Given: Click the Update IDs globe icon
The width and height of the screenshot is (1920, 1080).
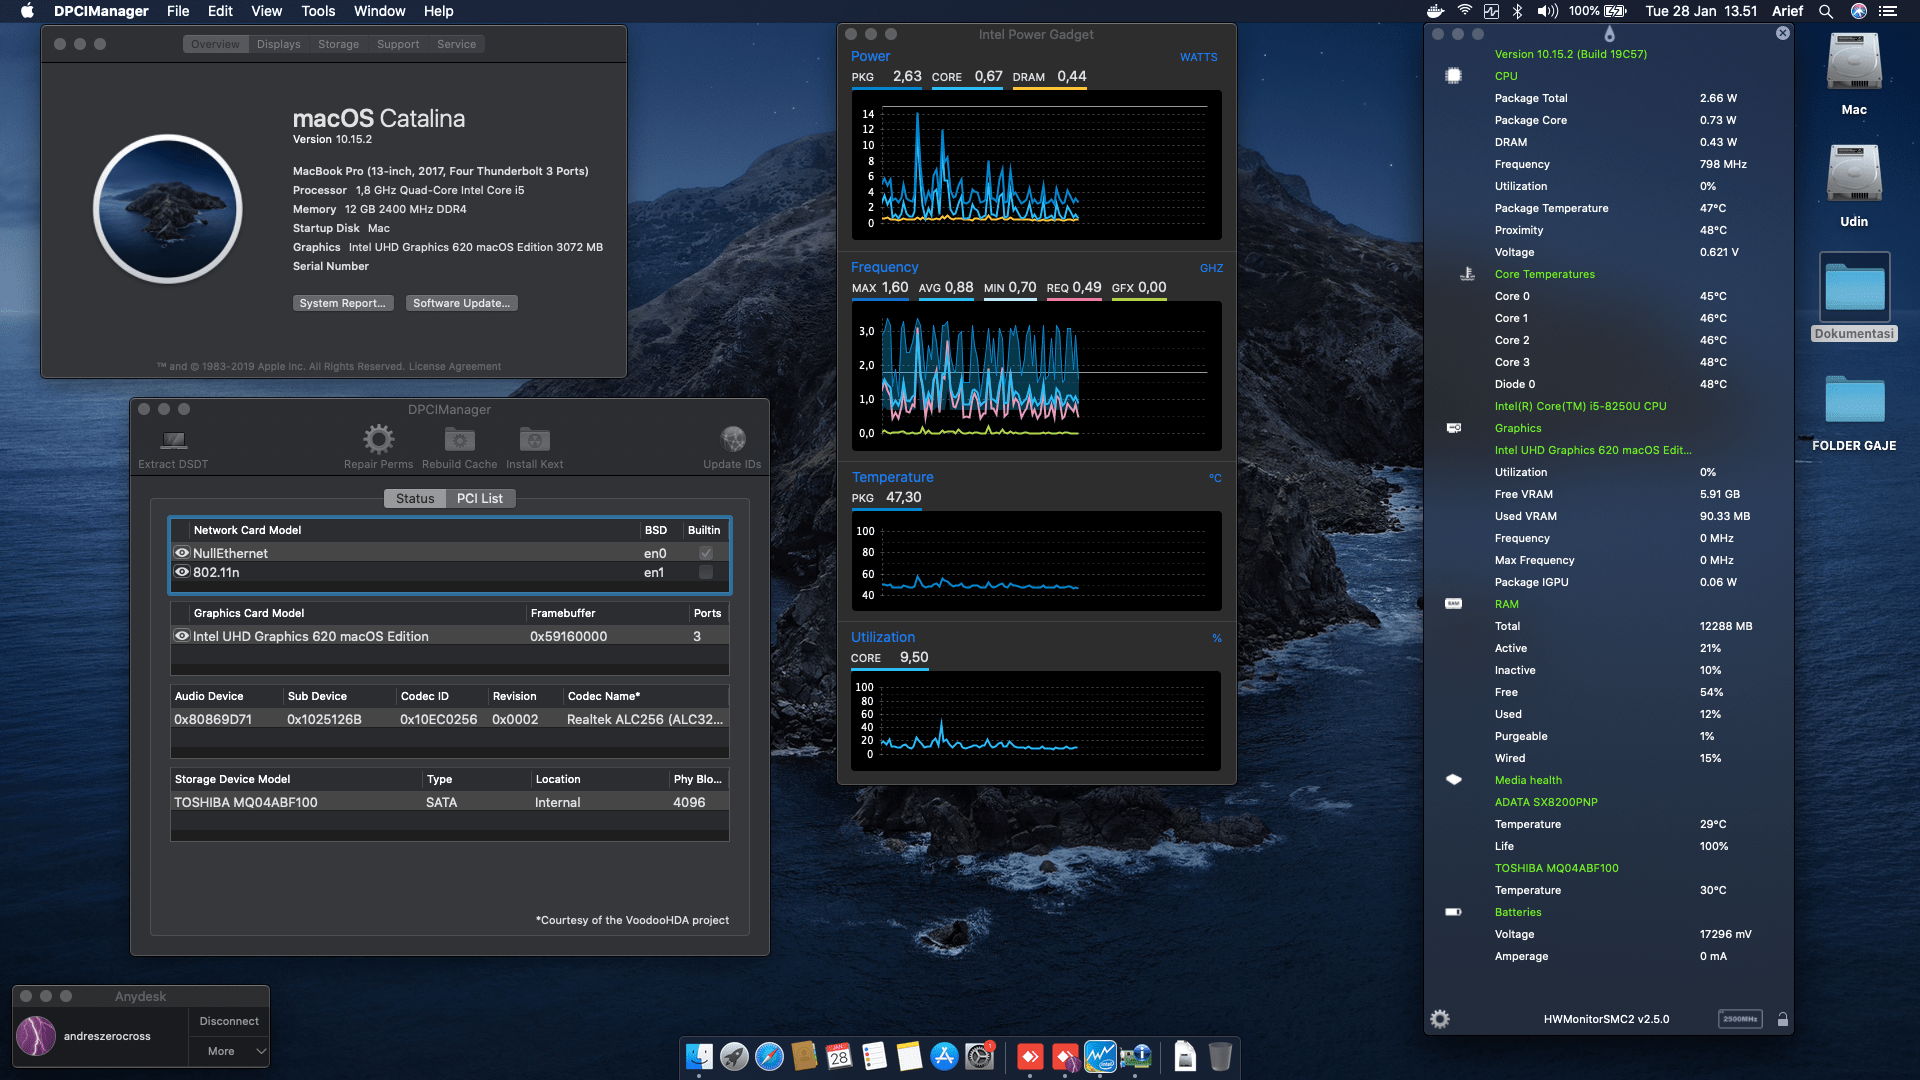Looking at the screenshot, I should tap(733, 439).
